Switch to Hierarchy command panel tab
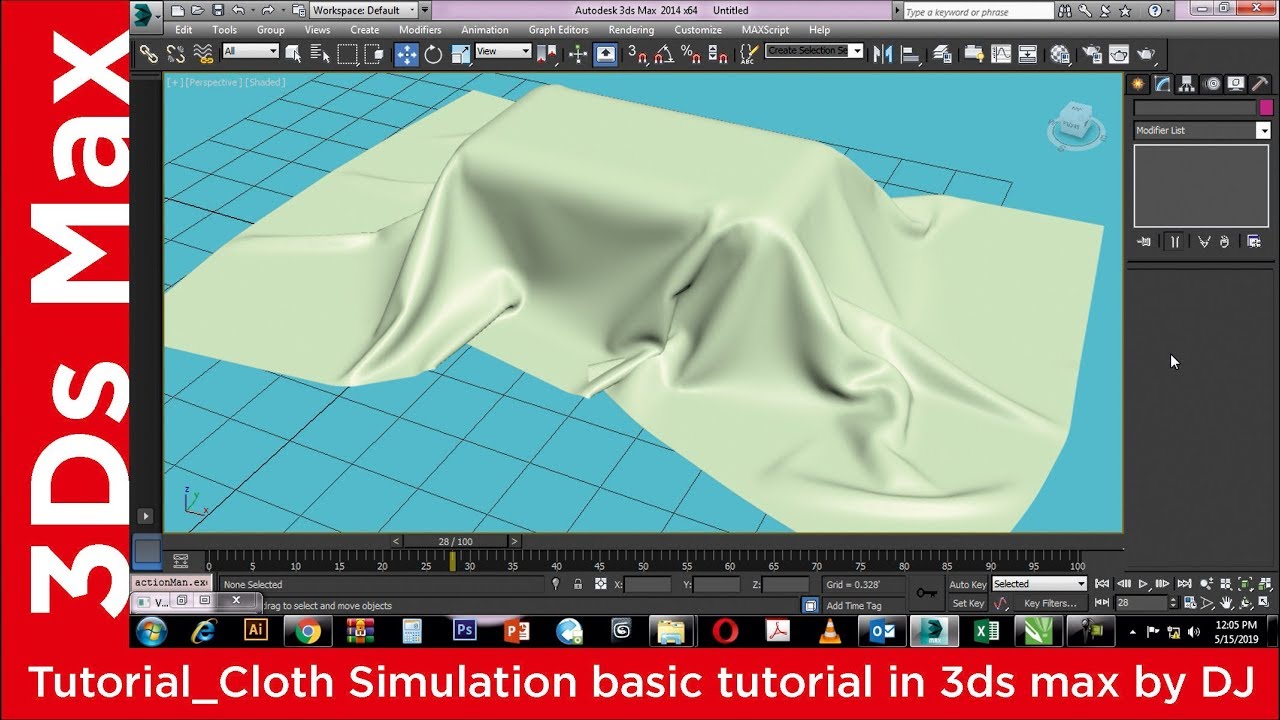The height and width of the screenshot is (720, 1280). tap(1187, 84)
